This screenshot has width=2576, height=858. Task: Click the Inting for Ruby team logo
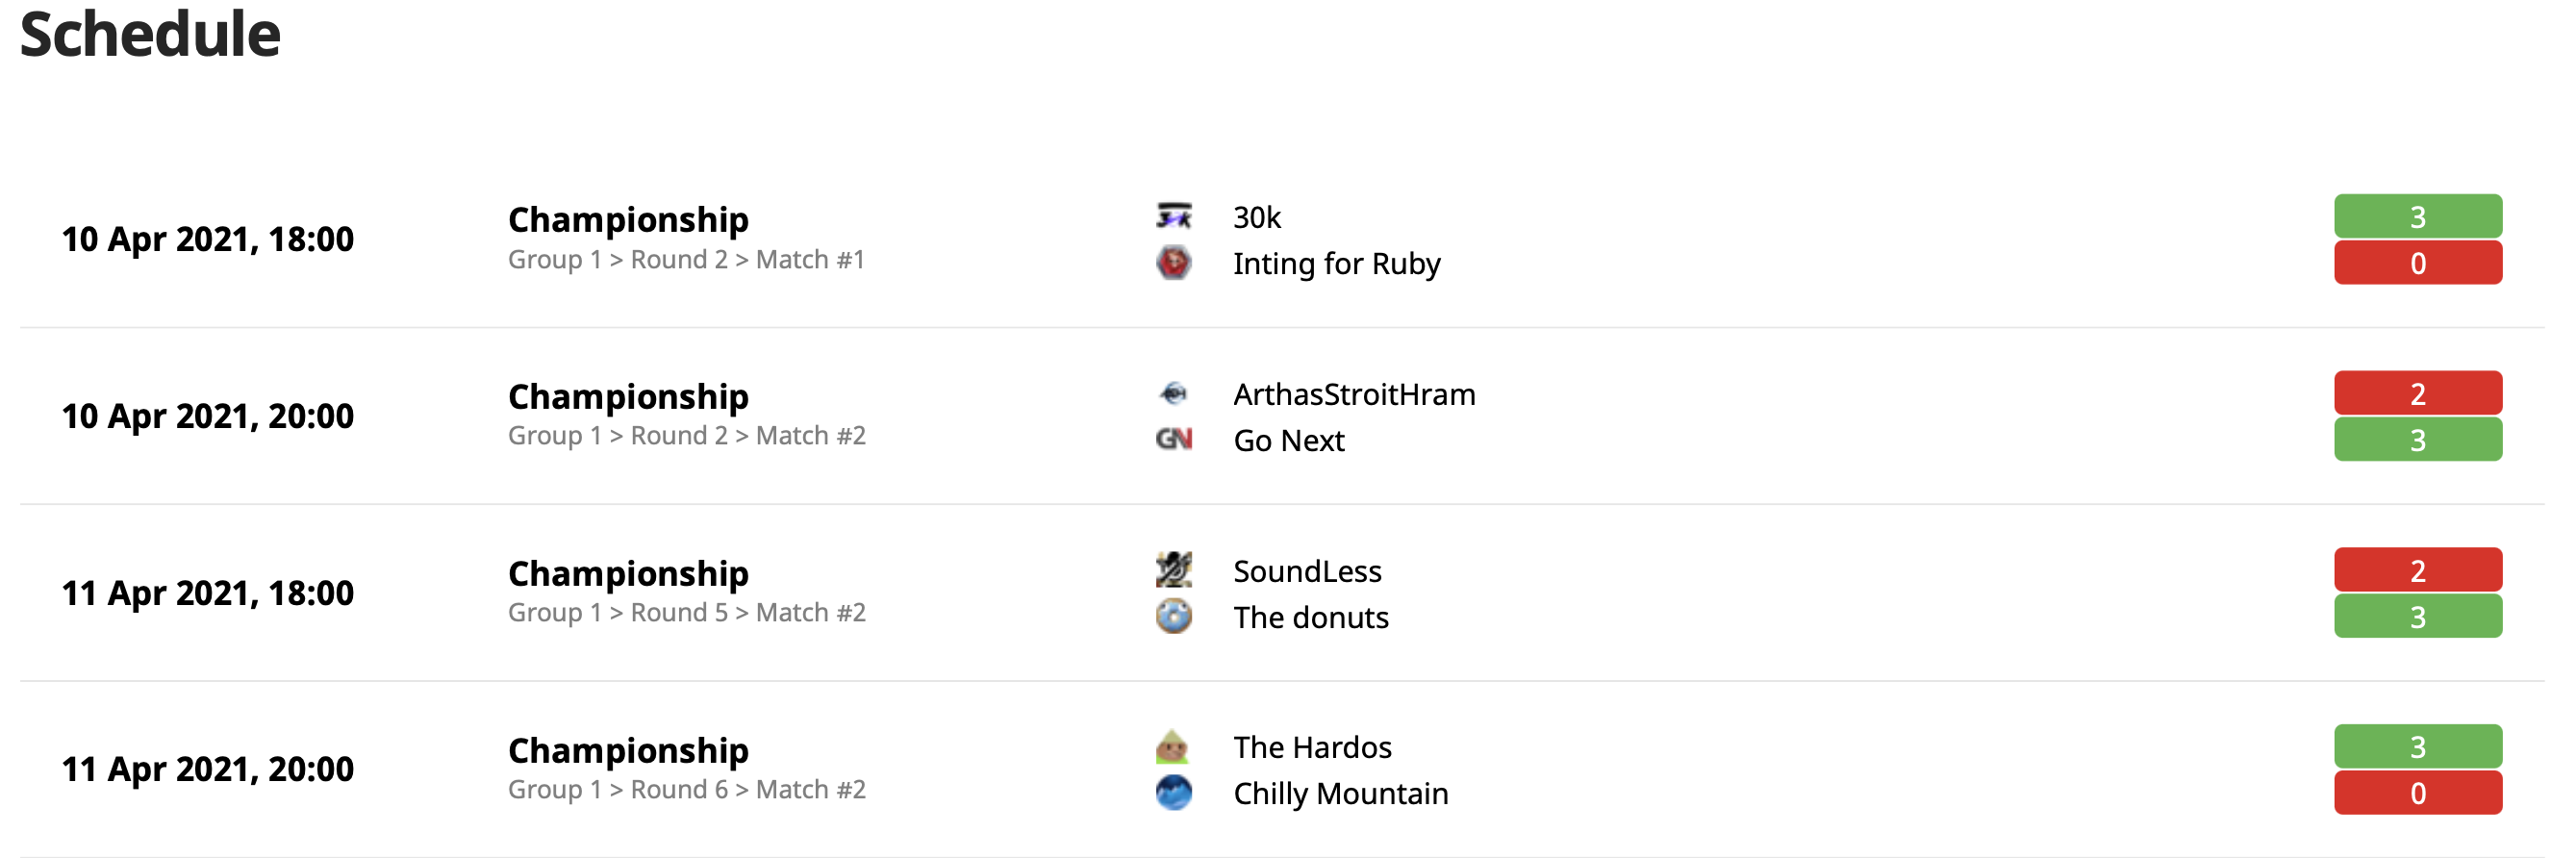[1173, 263]
